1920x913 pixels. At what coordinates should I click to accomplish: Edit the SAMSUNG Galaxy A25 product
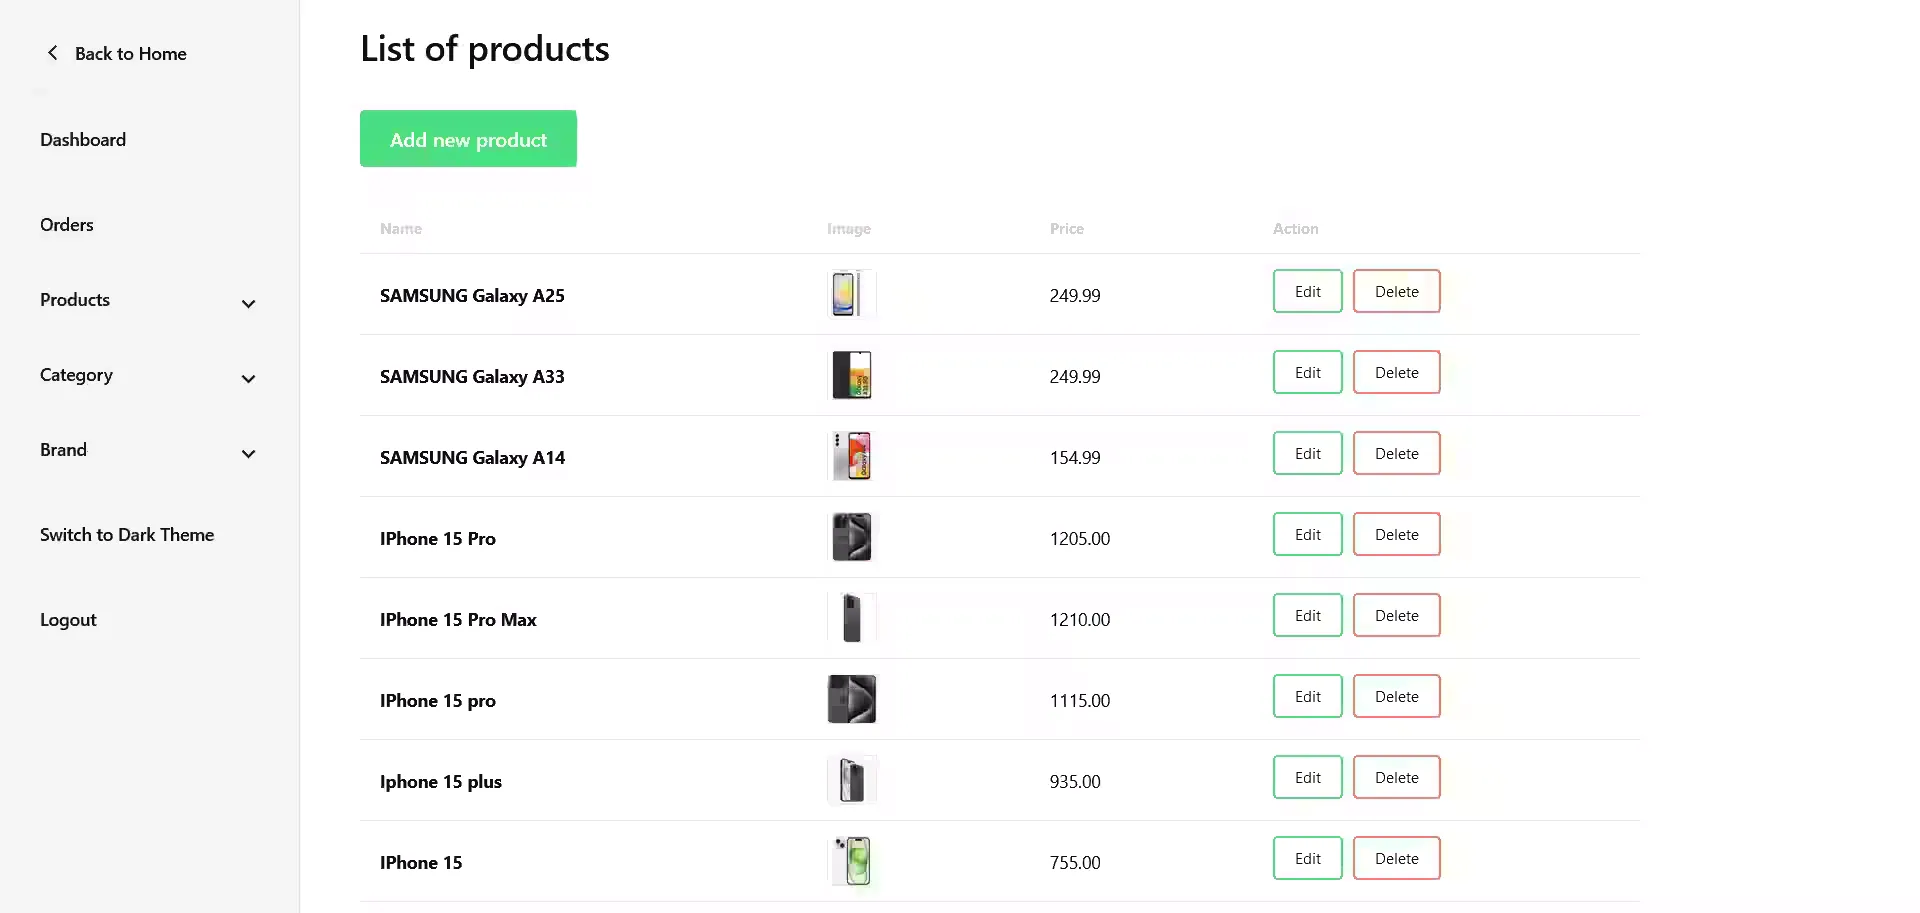[x=1307, y=291]
